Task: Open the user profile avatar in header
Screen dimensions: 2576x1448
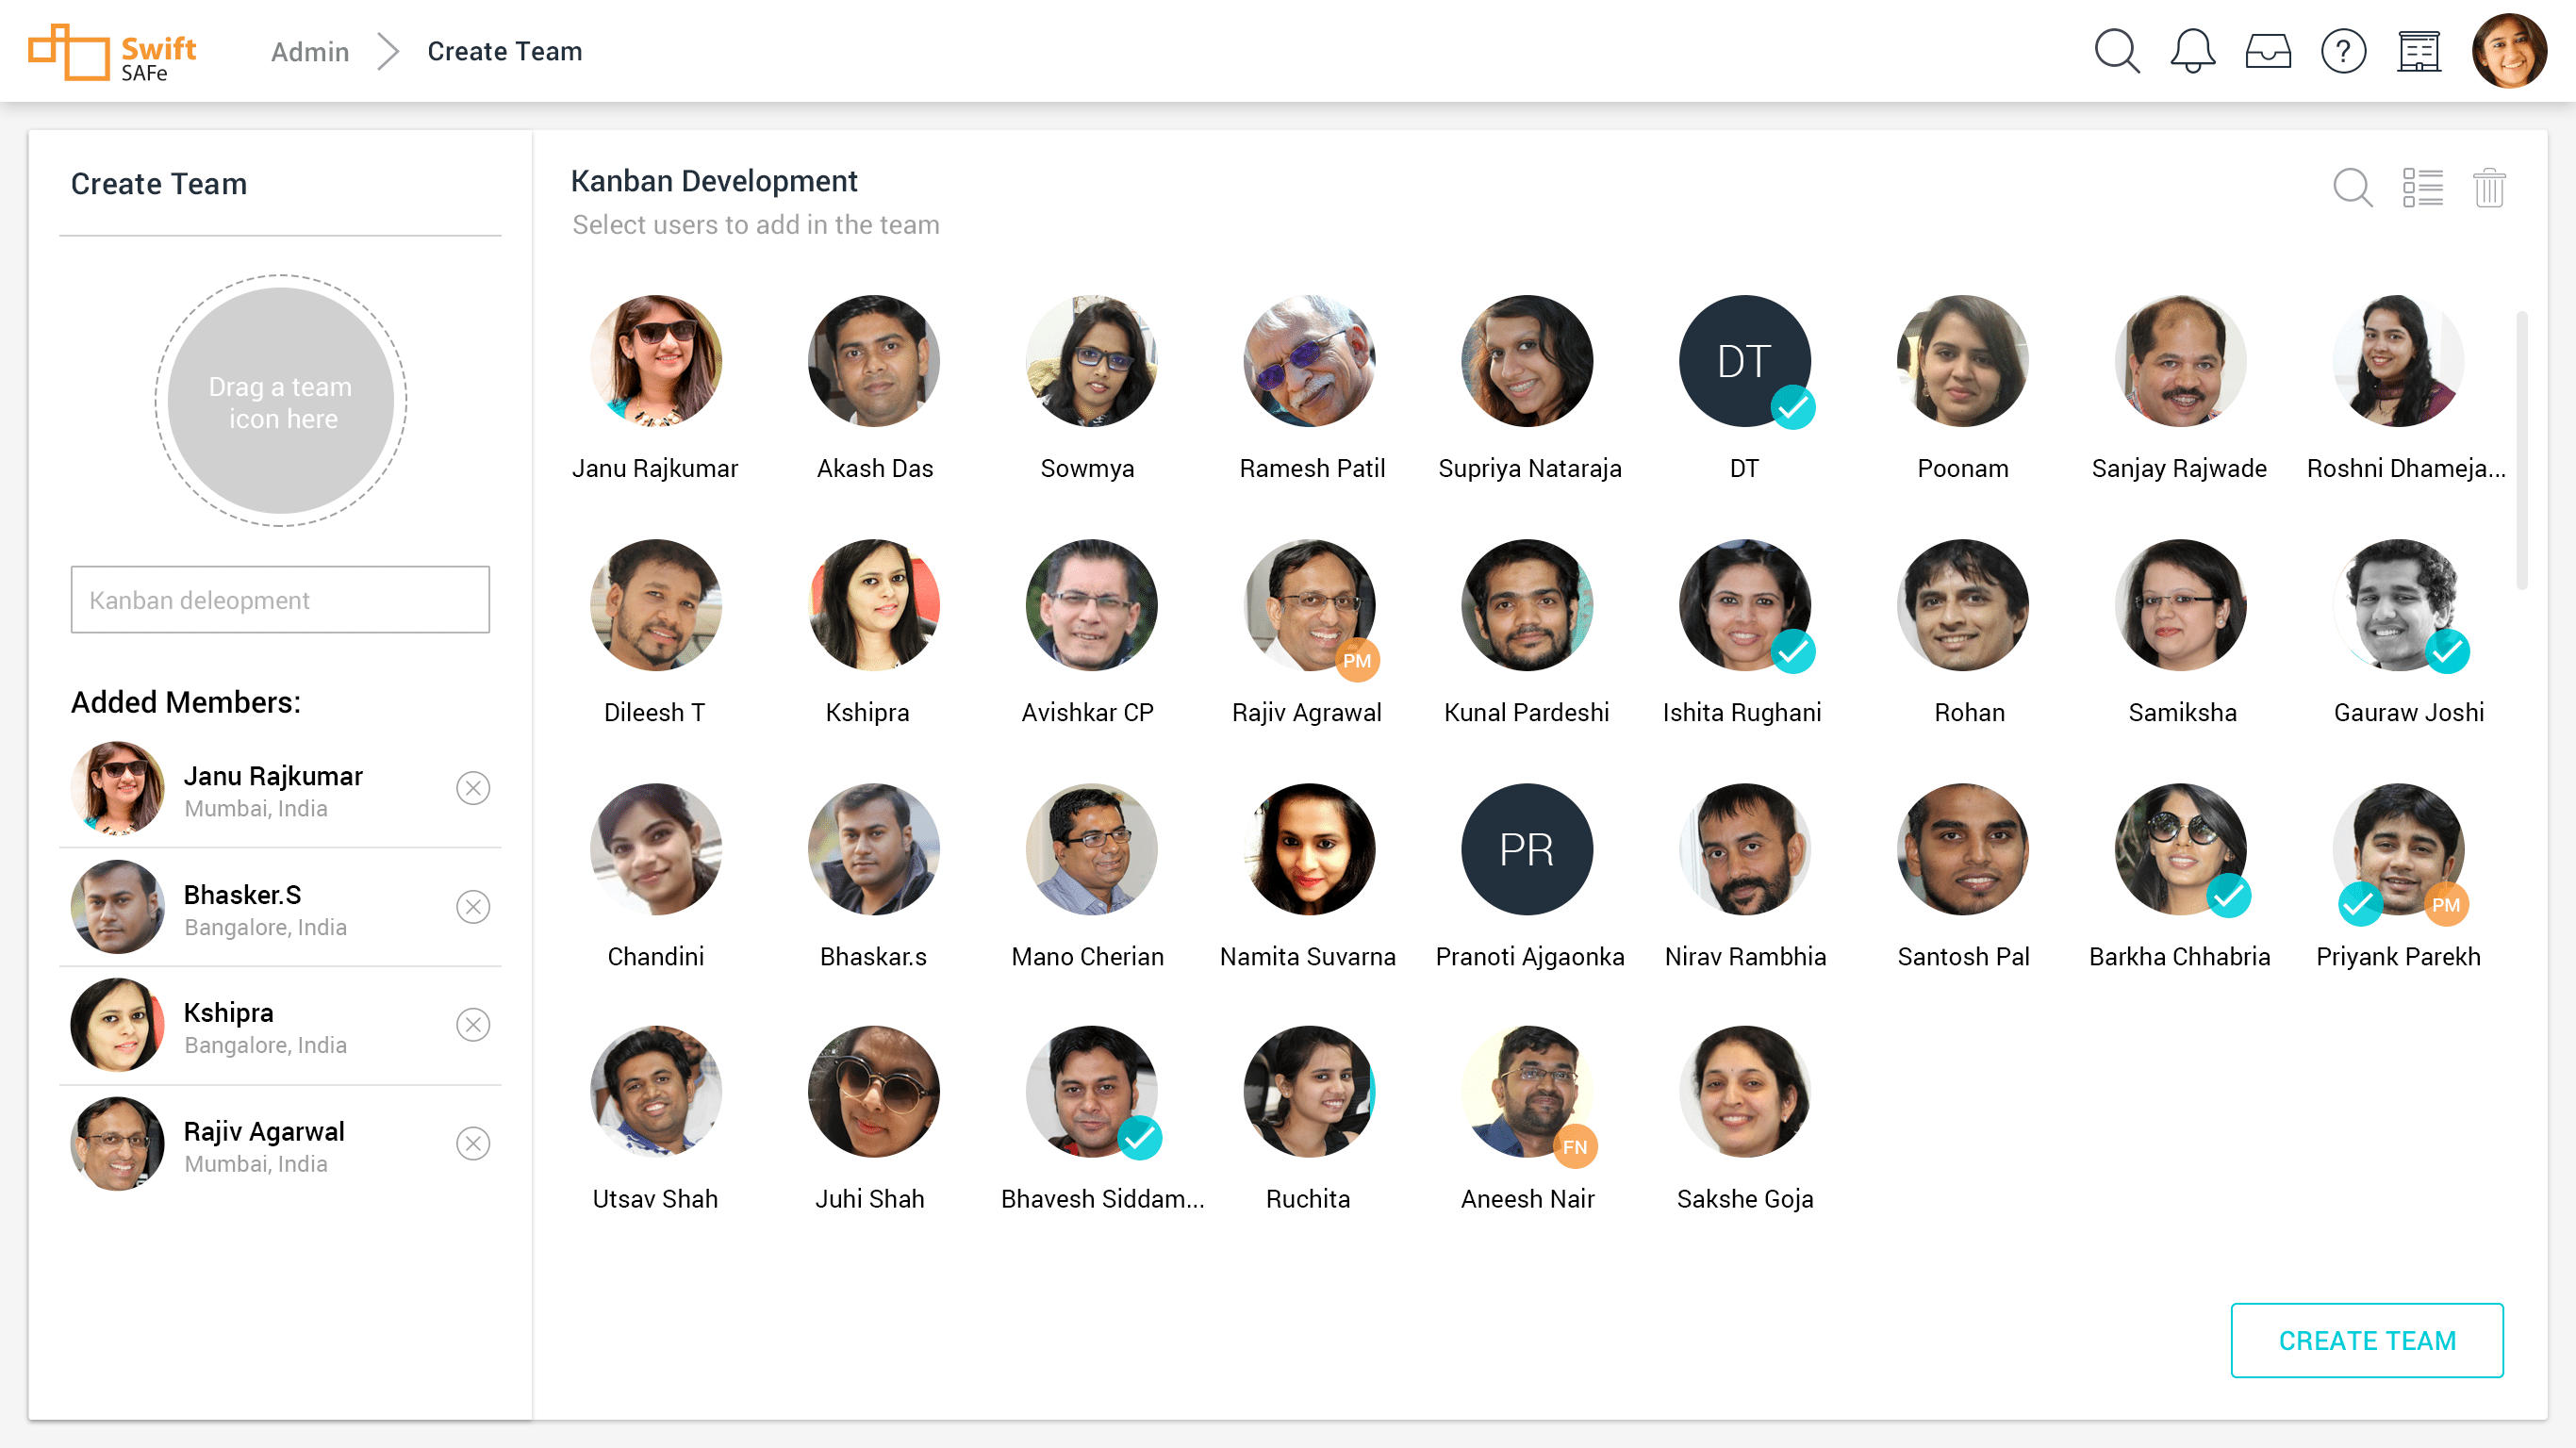Action: pos(2508,51)
